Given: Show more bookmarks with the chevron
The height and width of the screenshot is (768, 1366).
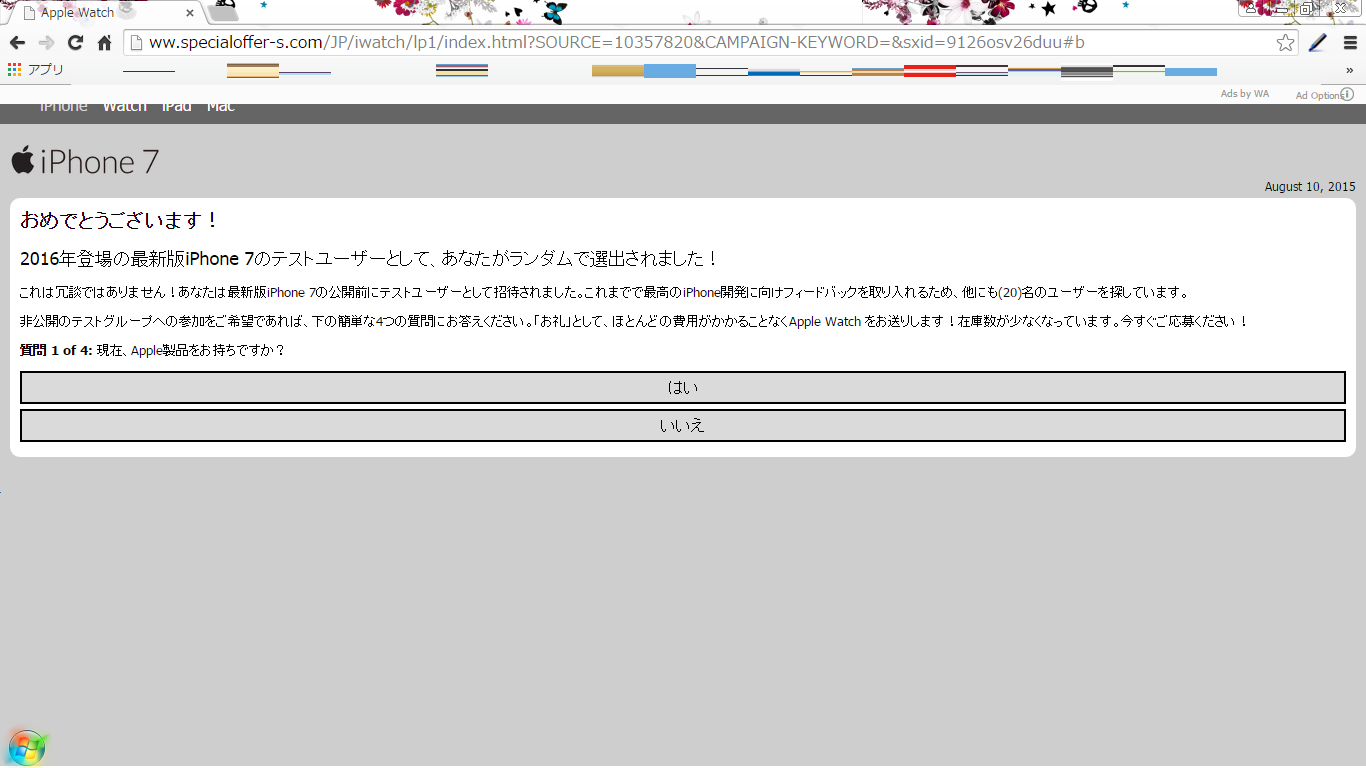Looking at the screenshot, I should pos(1350,70).
